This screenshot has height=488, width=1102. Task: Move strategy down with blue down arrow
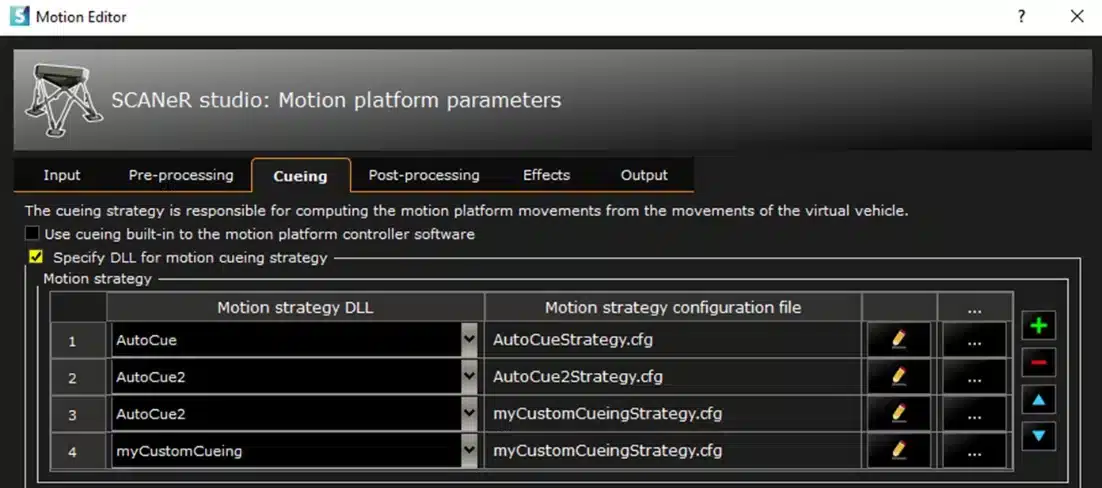[x=1038, y=436]
